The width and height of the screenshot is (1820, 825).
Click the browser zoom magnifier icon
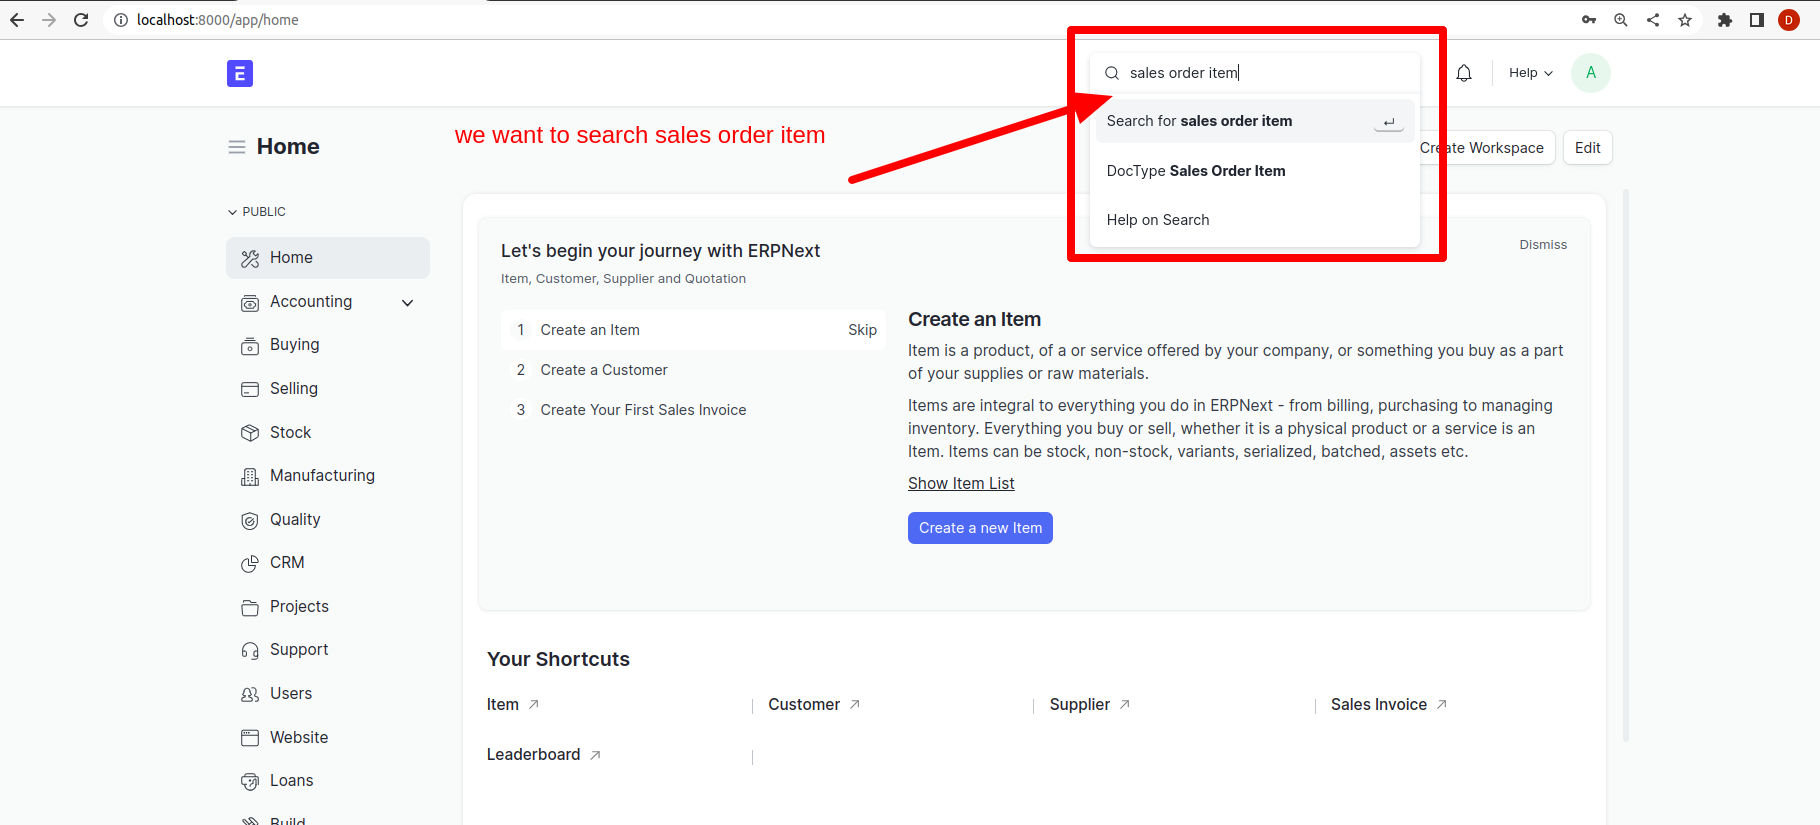1621,20
